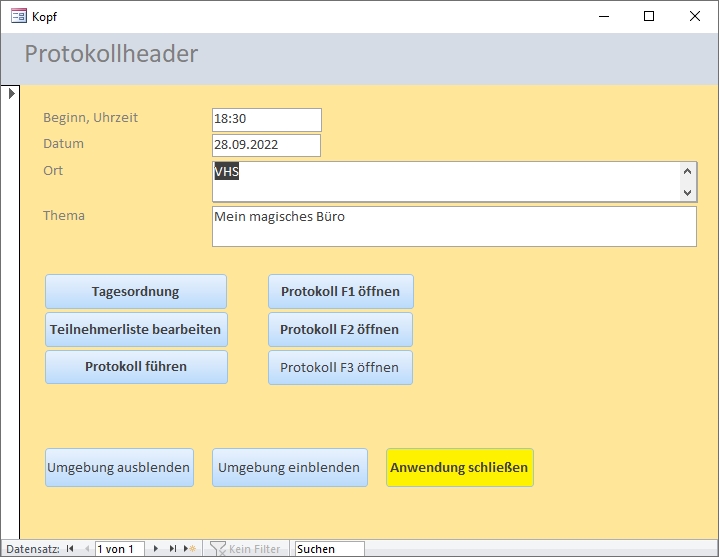Open Protokoll F1
Screen dimensions: 719x557
pos(340,292)
